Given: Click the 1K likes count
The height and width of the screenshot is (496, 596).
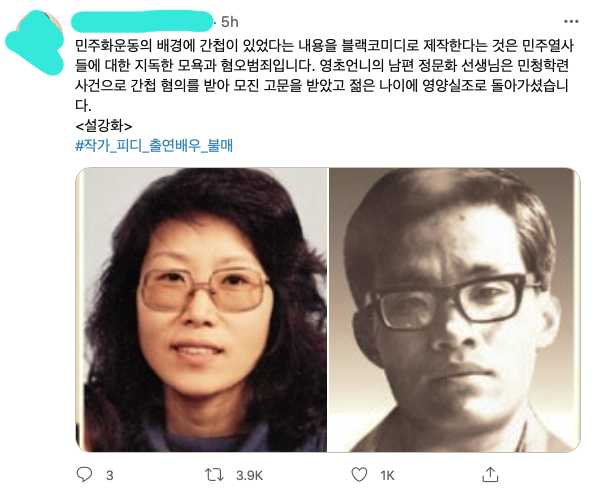Looking at the screenshot, I should tap(387, 475).
